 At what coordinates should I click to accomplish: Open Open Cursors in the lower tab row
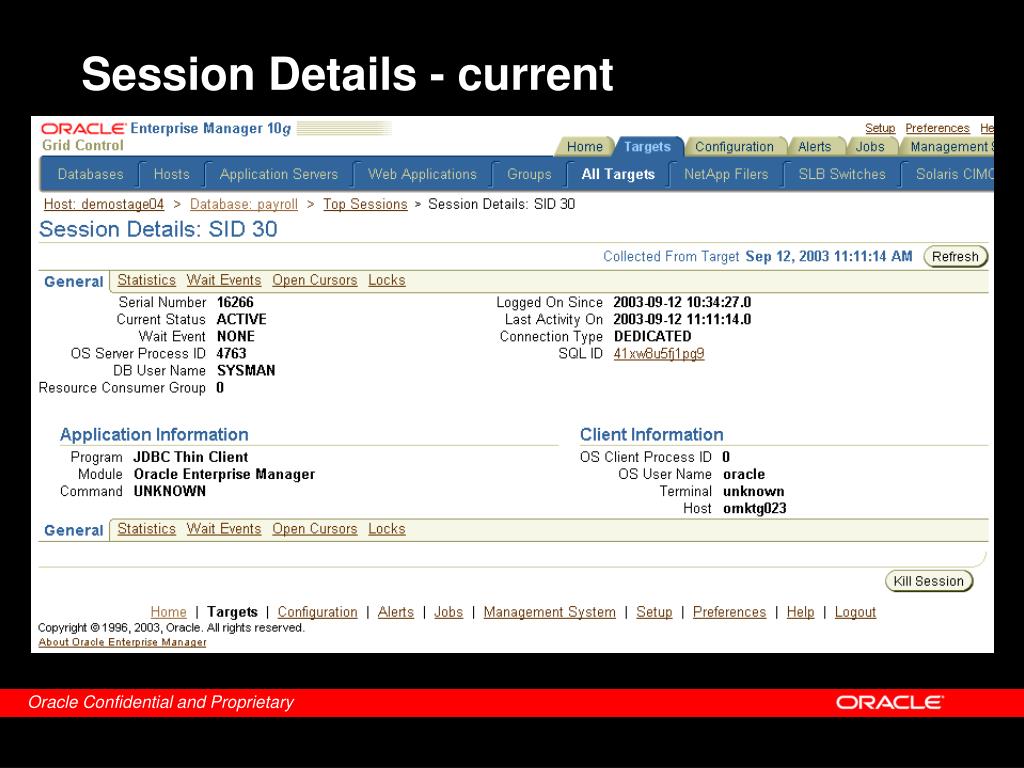coord(315,529)
